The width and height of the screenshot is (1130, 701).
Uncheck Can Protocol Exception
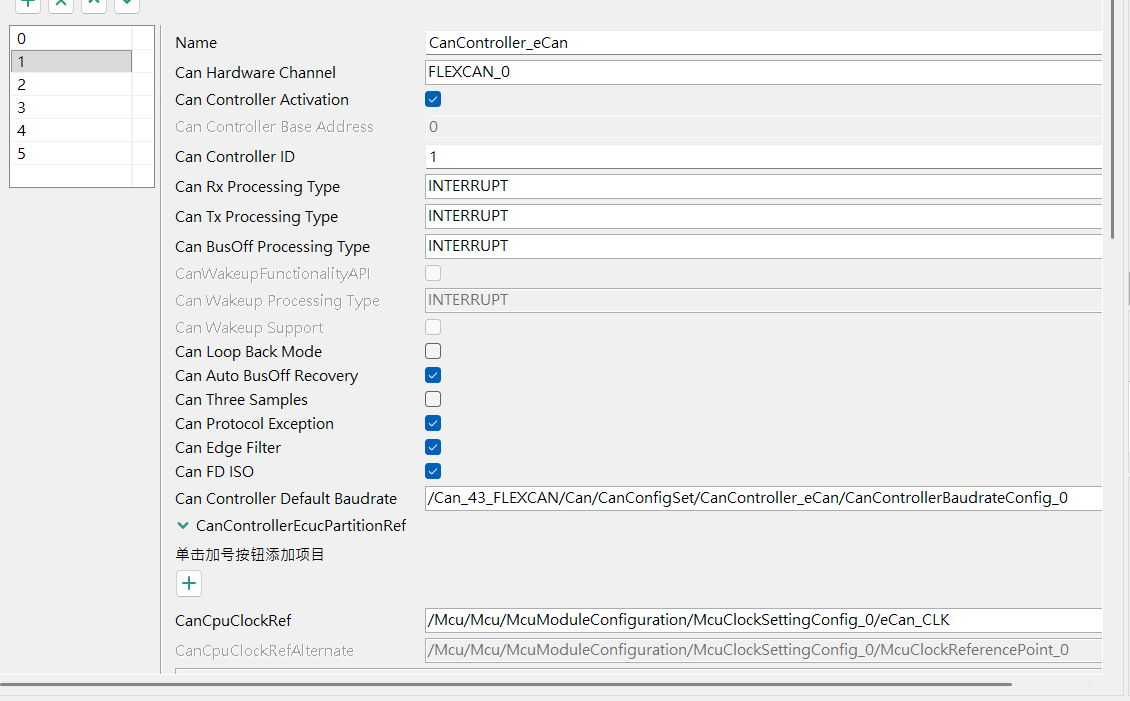click(433, 423)
